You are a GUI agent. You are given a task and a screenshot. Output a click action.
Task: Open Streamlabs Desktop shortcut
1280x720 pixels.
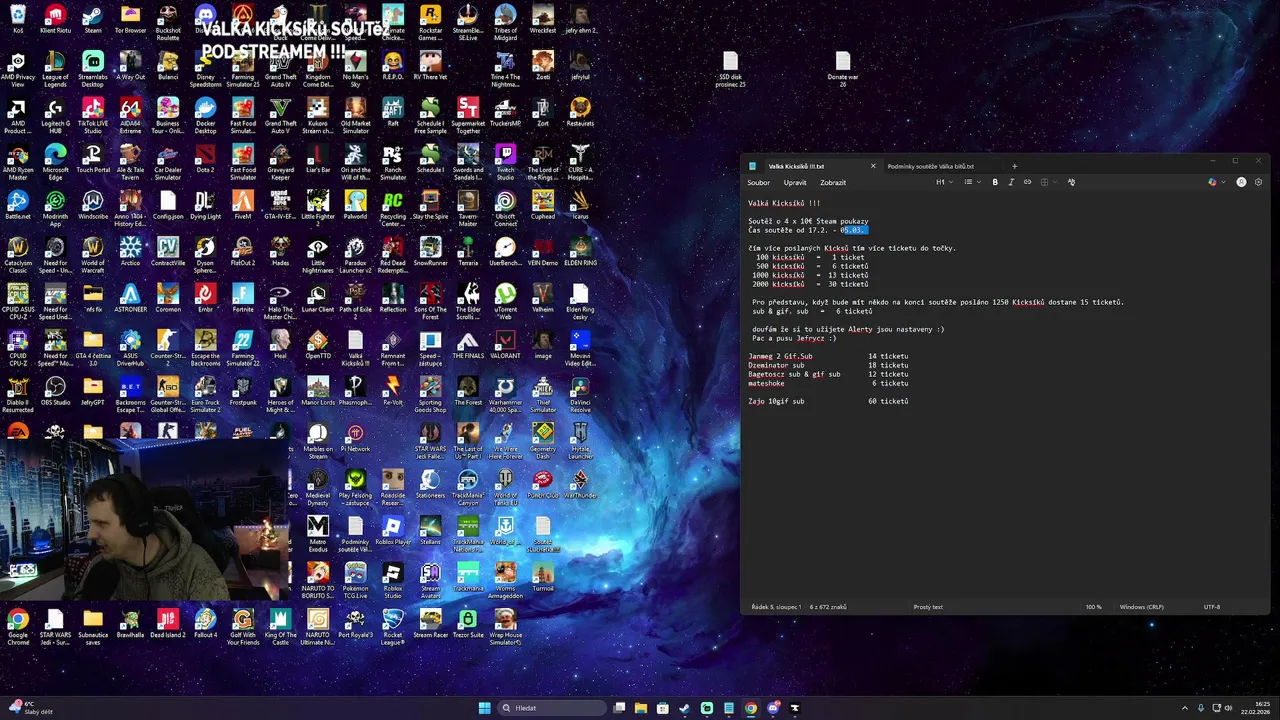pyautogui.click(x=93, y=69)
